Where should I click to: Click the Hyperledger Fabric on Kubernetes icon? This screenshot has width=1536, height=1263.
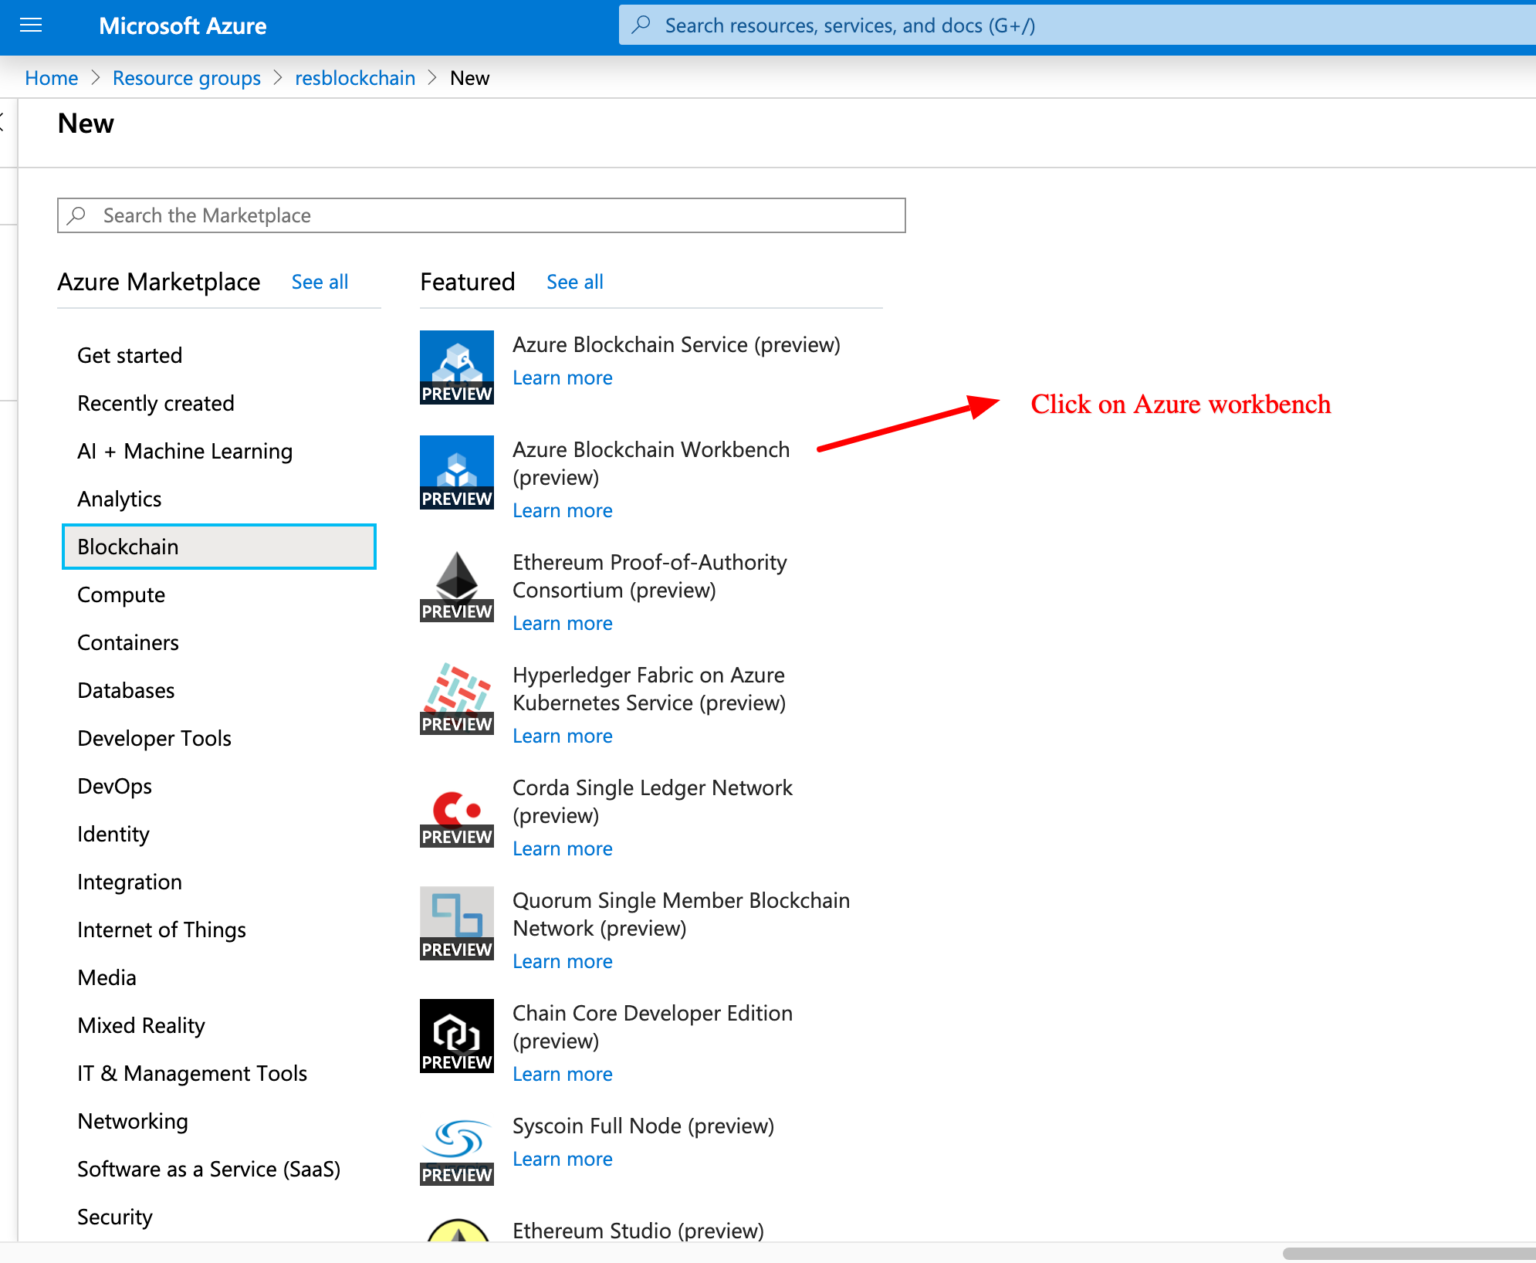456,699
